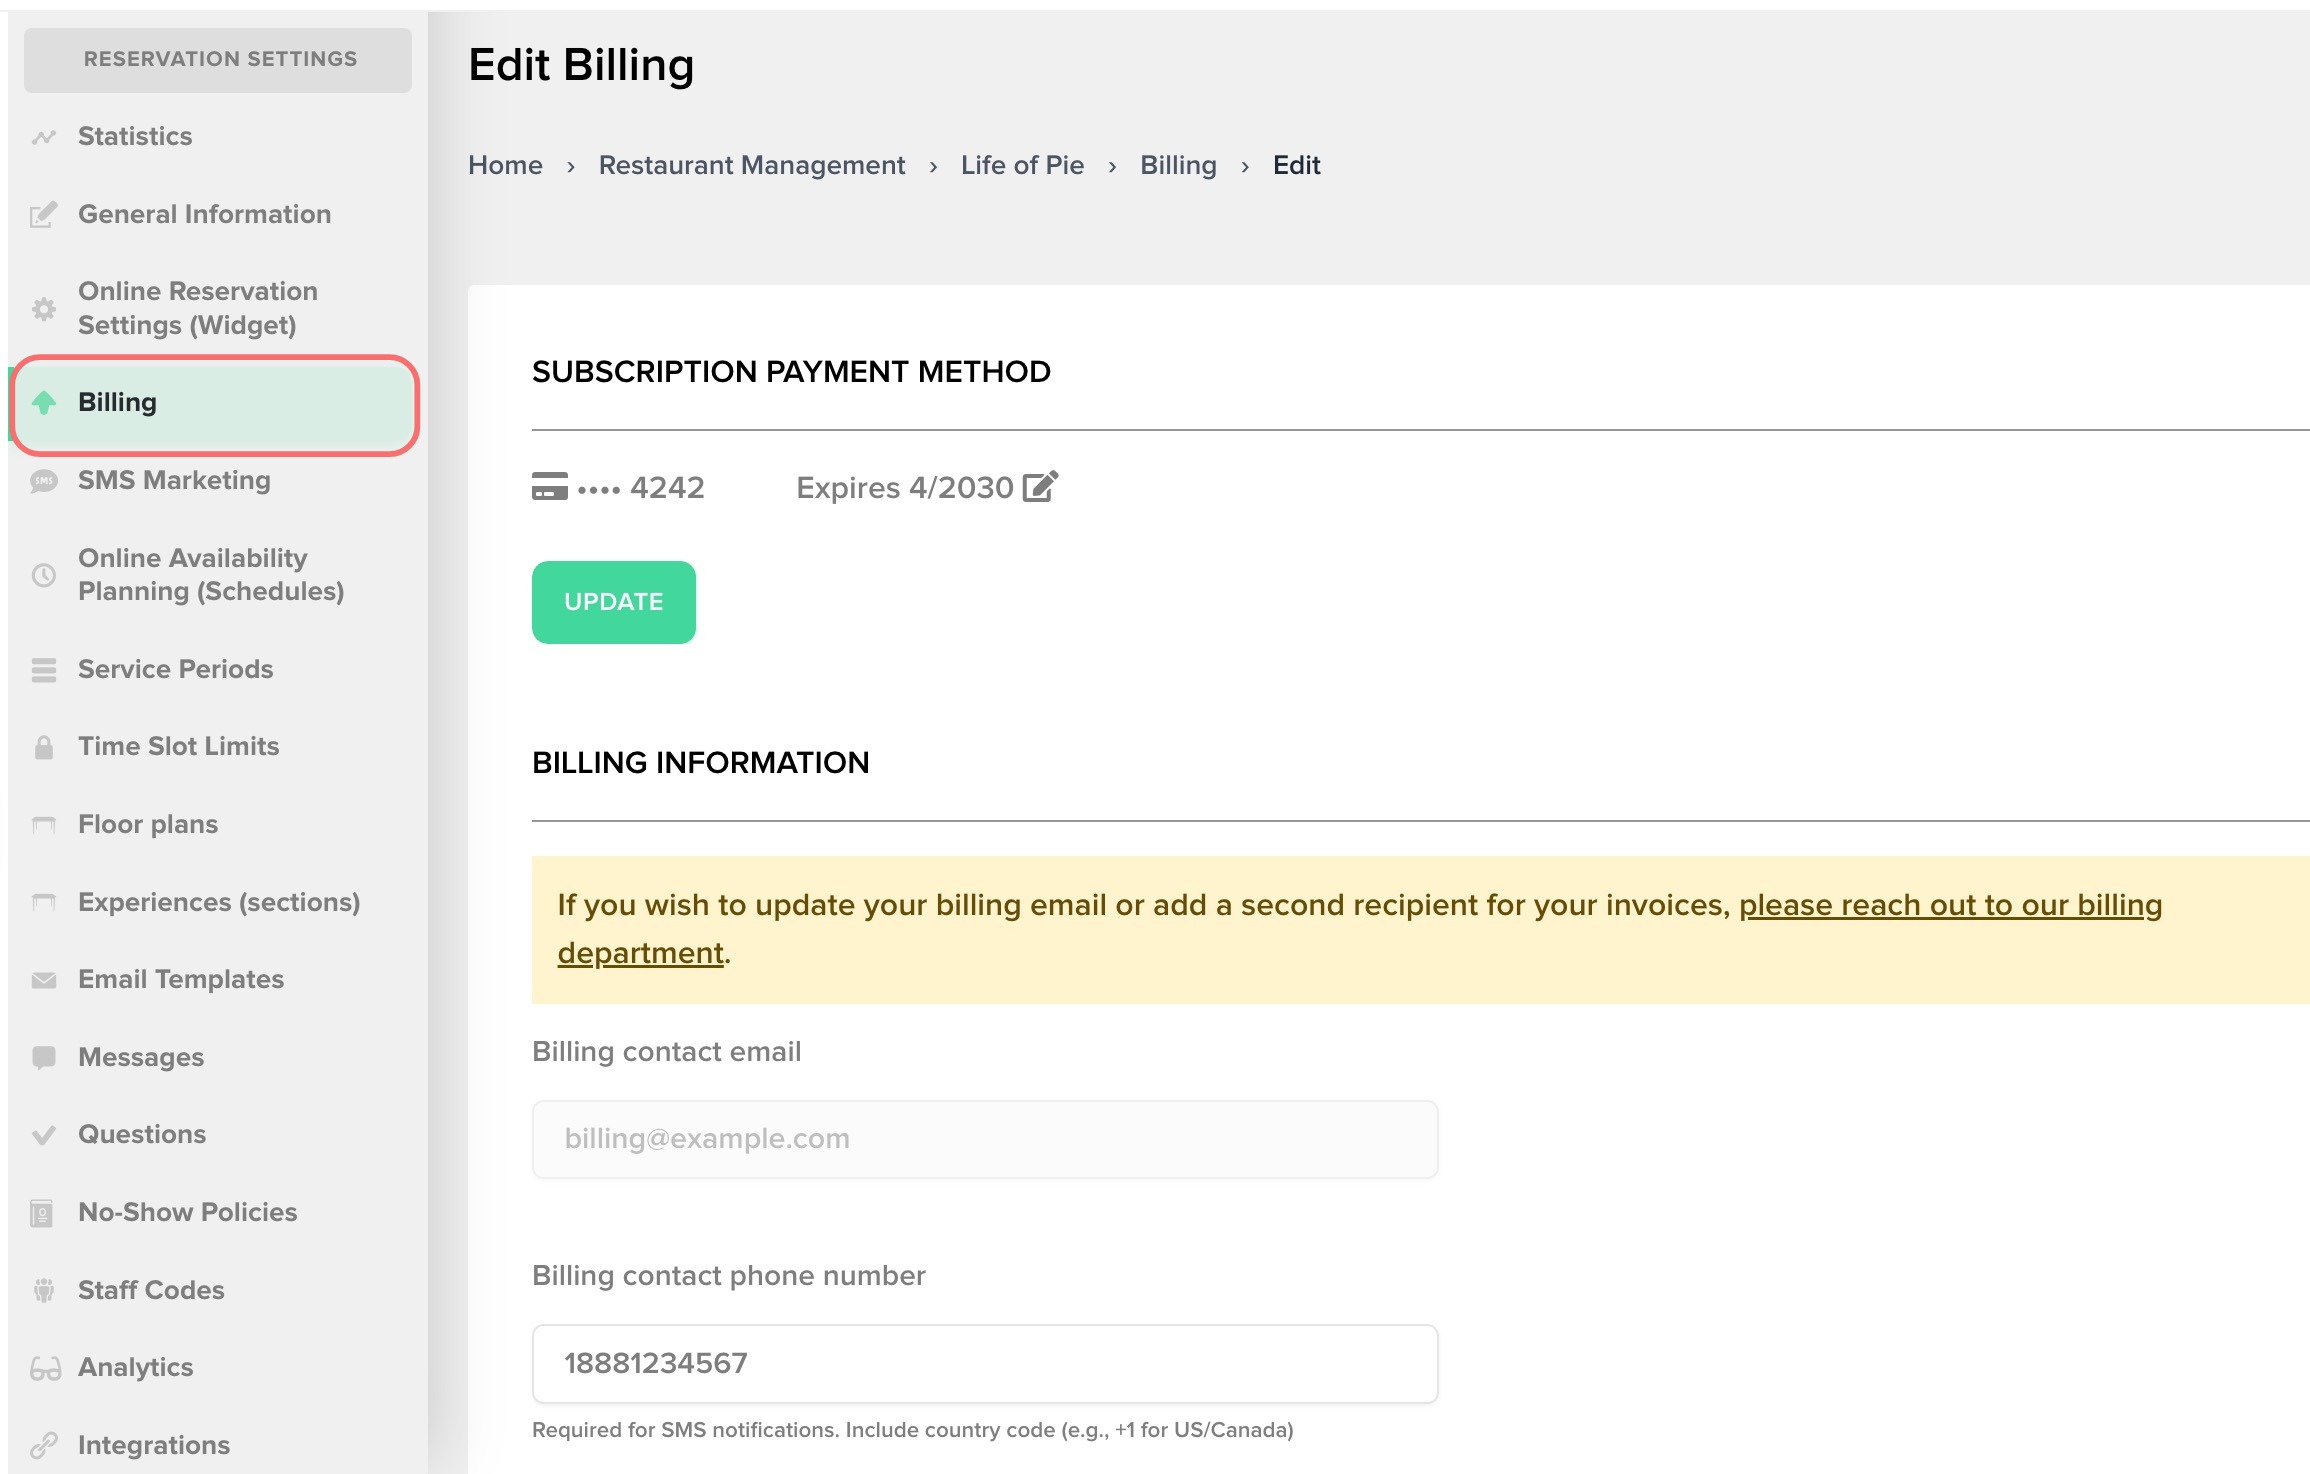Click the credit card icon before 4242
The width and height of the screenshot is (2310, 1474).
549,487
